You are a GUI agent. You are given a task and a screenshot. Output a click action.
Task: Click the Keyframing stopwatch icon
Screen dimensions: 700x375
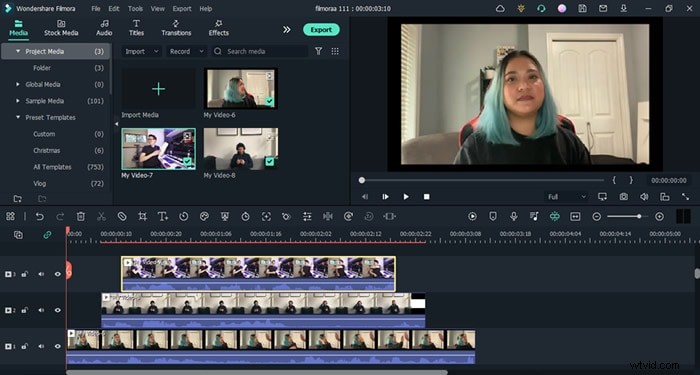246,217
